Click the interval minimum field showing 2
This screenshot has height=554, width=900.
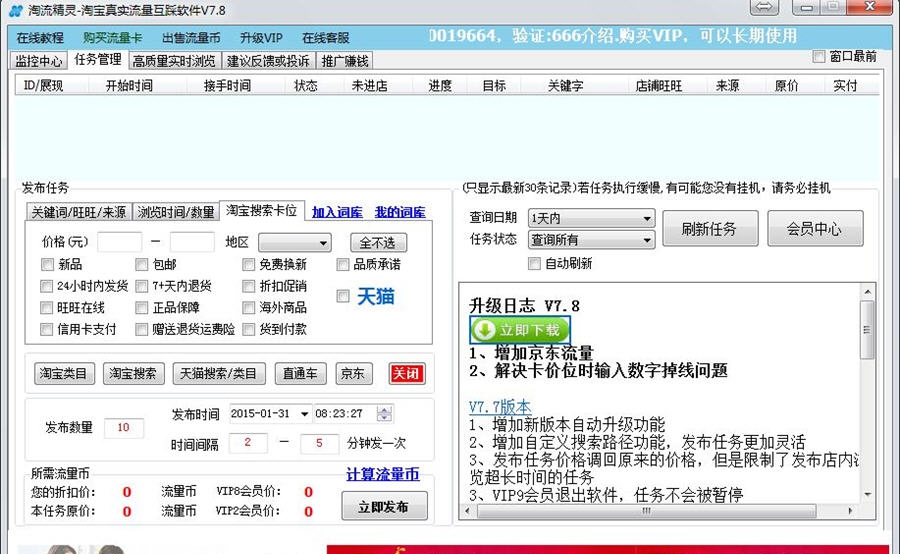(x=248, y=443)
